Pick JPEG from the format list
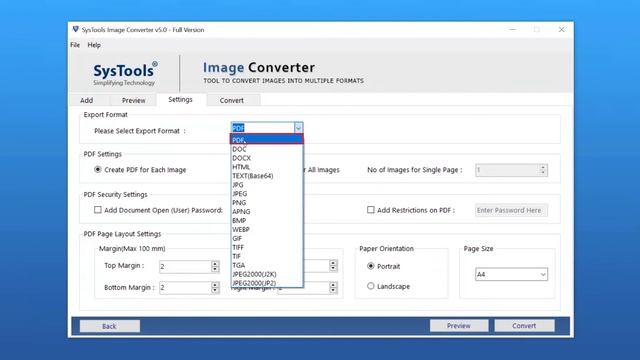Screen dimensions: 640x360 pyautogui.click(x=267, y=194)
